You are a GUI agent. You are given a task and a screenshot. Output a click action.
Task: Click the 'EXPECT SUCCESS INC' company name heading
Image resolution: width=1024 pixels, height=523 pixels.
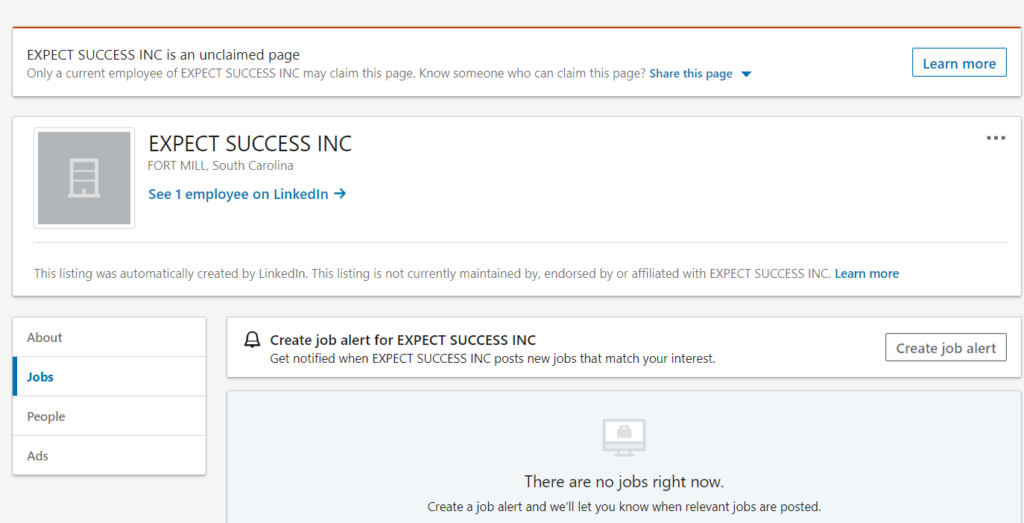coord(250,144)
